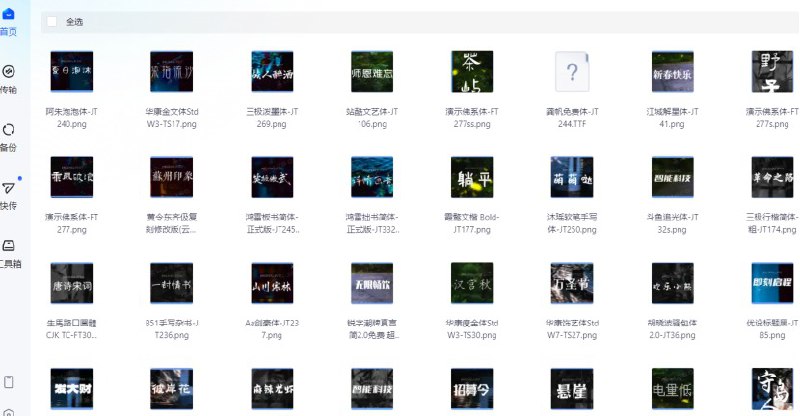The image size is (800, 416).
Task: Click the 江城解星体 新春快乐 thumbnail
Action: tap(672, 73)
